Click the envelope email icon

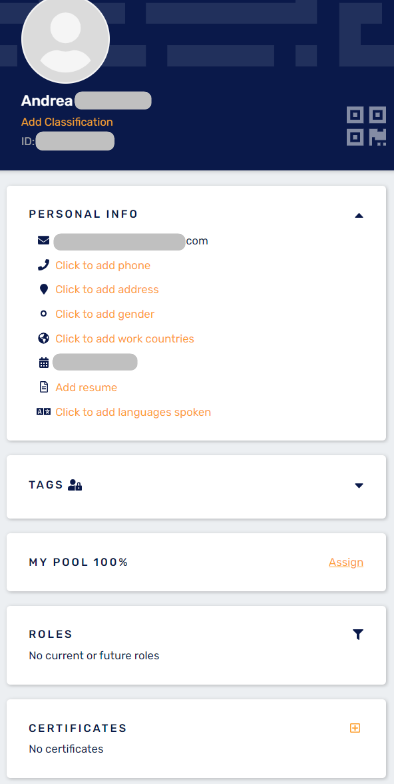(44, 240)
